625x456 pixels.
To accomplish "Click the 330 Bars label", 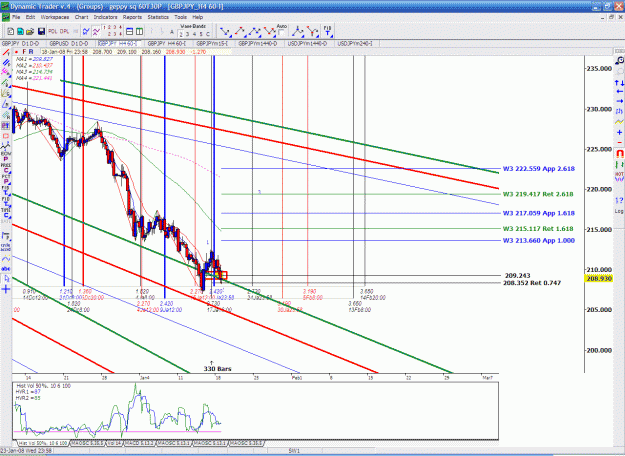I will (217, 369).
